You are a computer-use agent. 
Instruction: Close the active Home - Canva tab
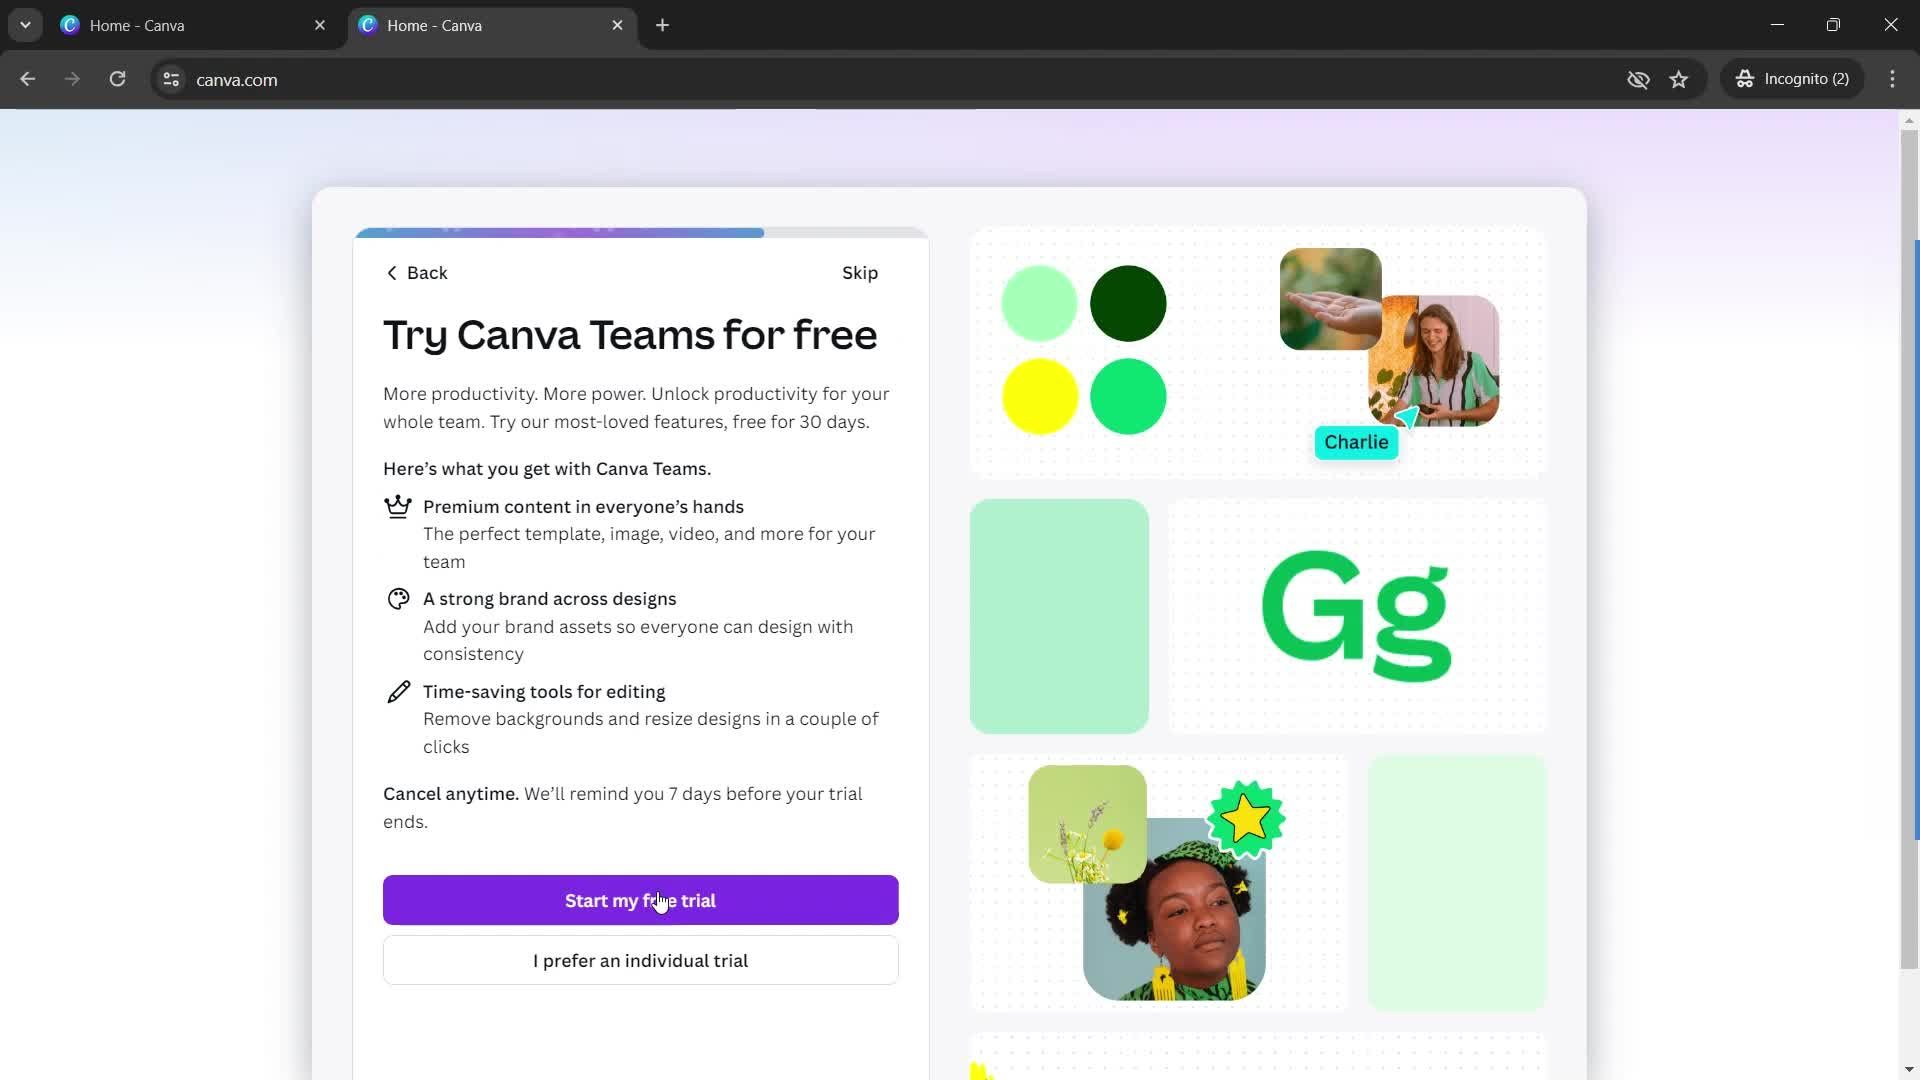tap(617, 25)
